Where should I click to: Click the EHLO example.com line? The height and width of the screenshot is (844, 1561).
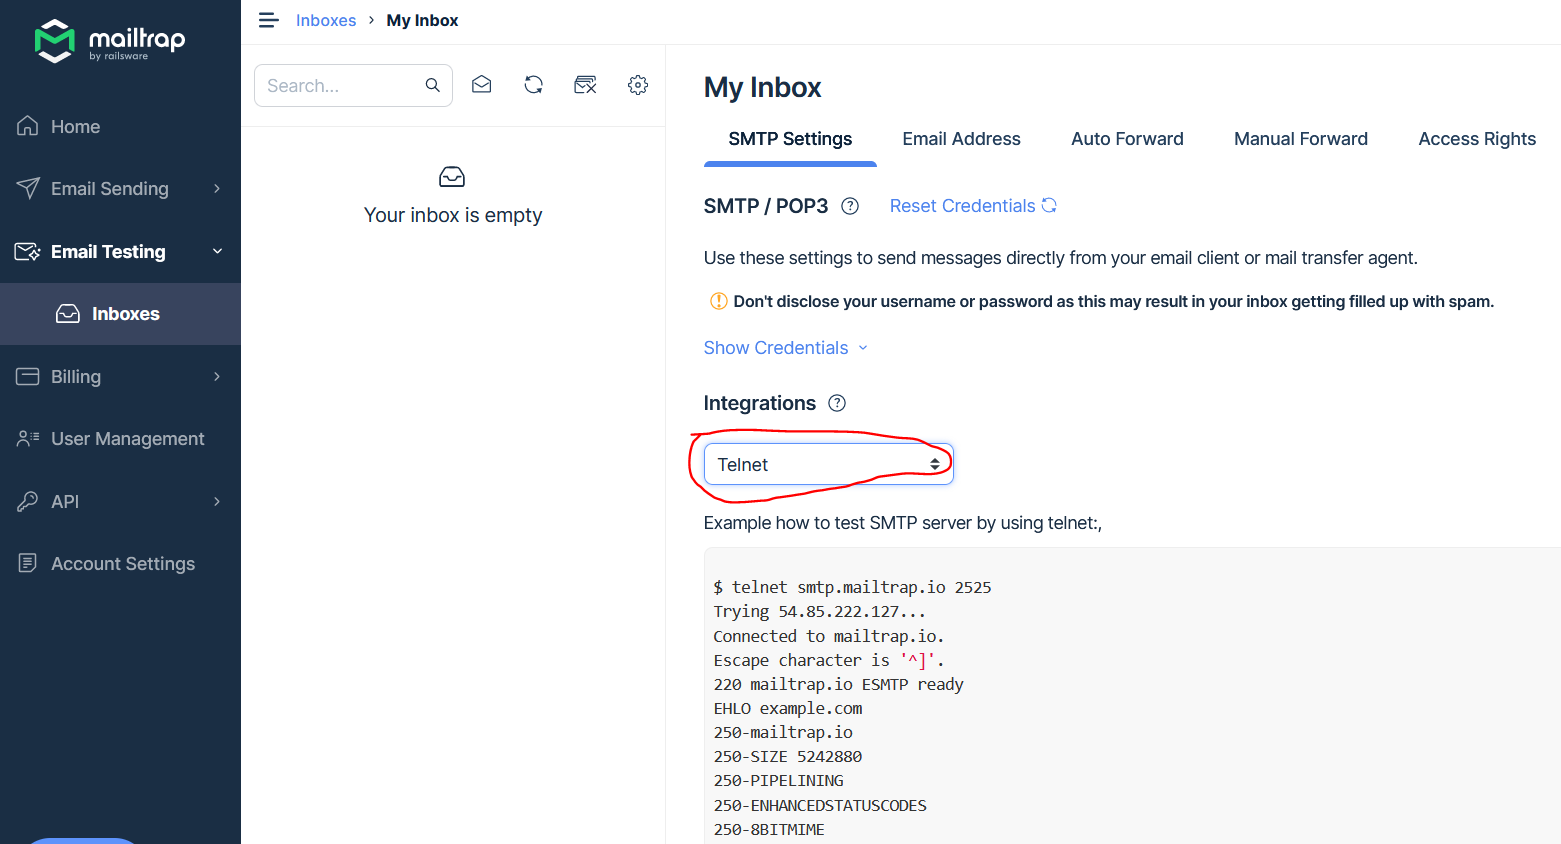coord(788,708)
